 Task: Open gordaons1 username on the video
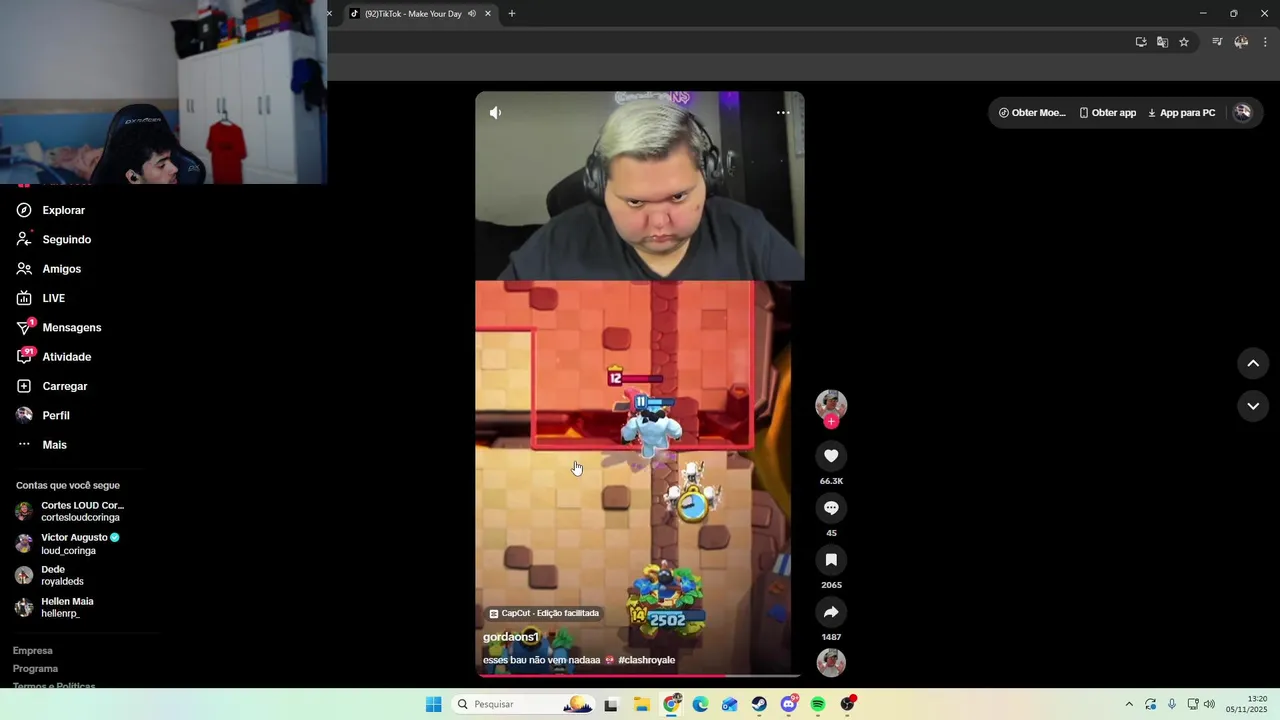click(511, 637)
